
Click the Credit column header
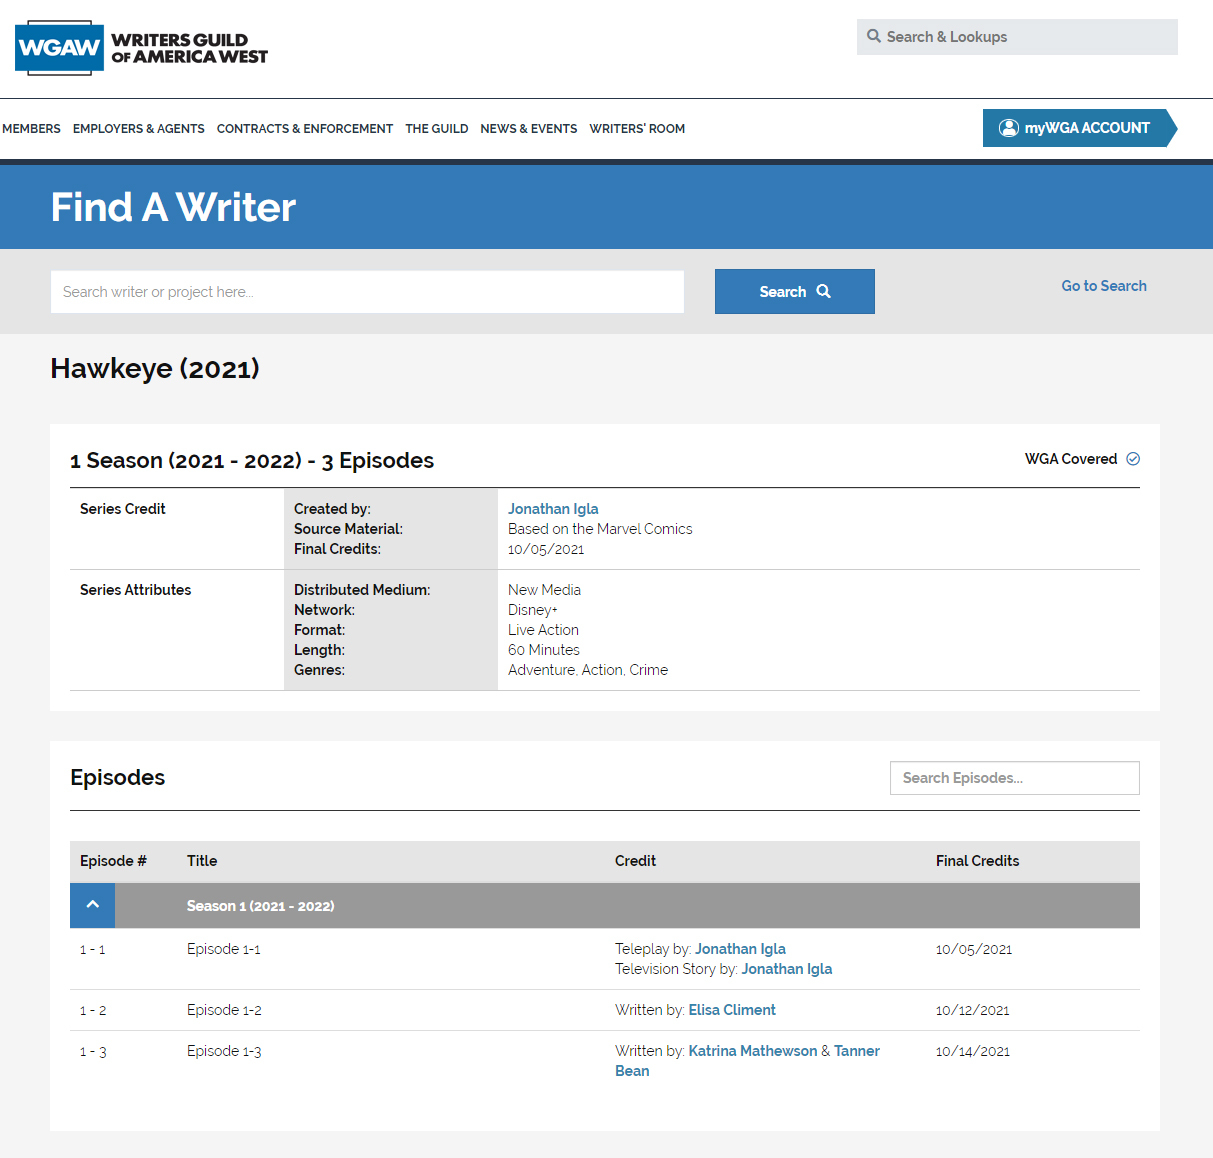pyautogui.click(x=636, y=861)
